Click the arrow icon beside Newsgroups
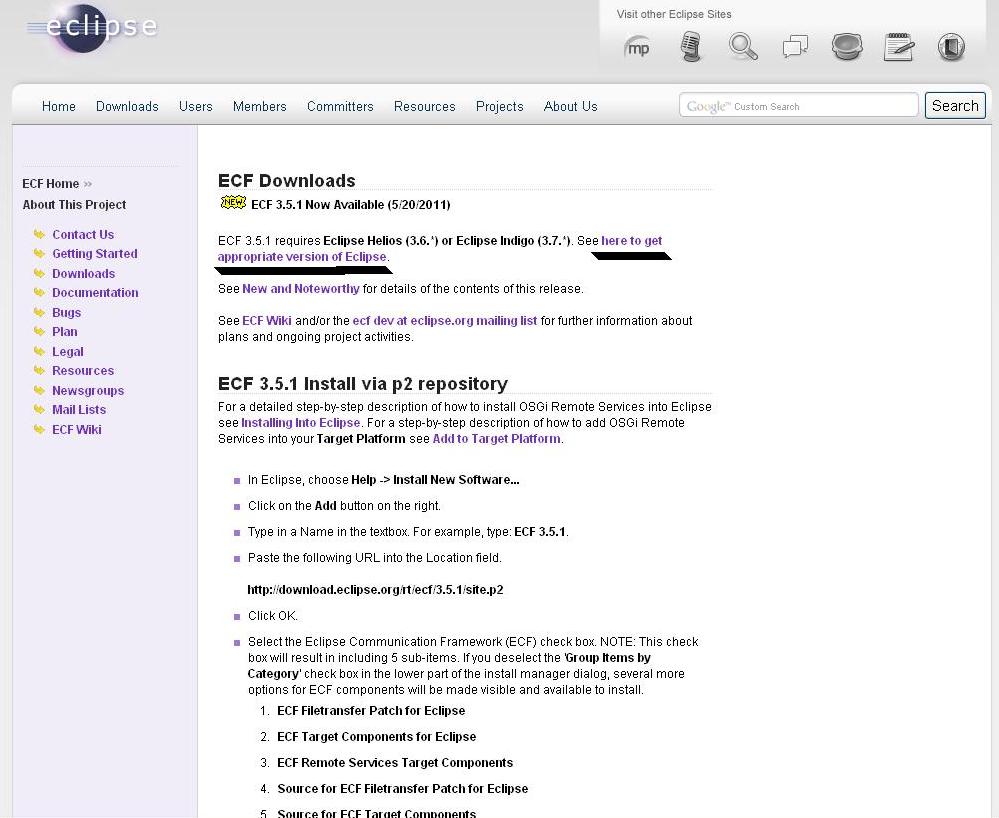Viewport: 999px width, 818px height. tap(40, 390)
